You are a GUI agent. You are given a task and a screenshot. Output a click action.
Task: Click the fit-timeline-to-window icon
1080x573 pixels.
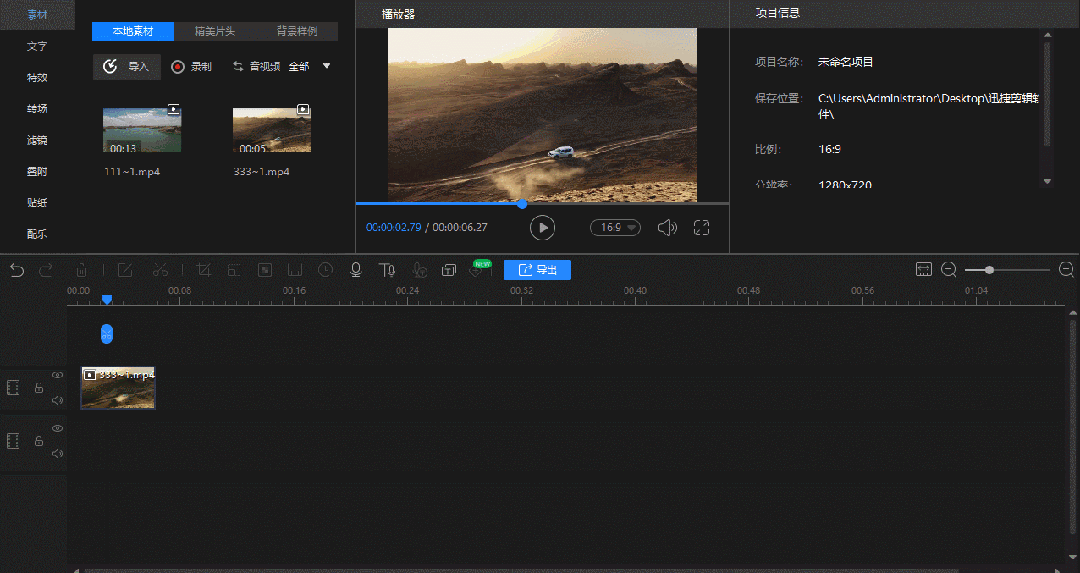coord(924,270)
